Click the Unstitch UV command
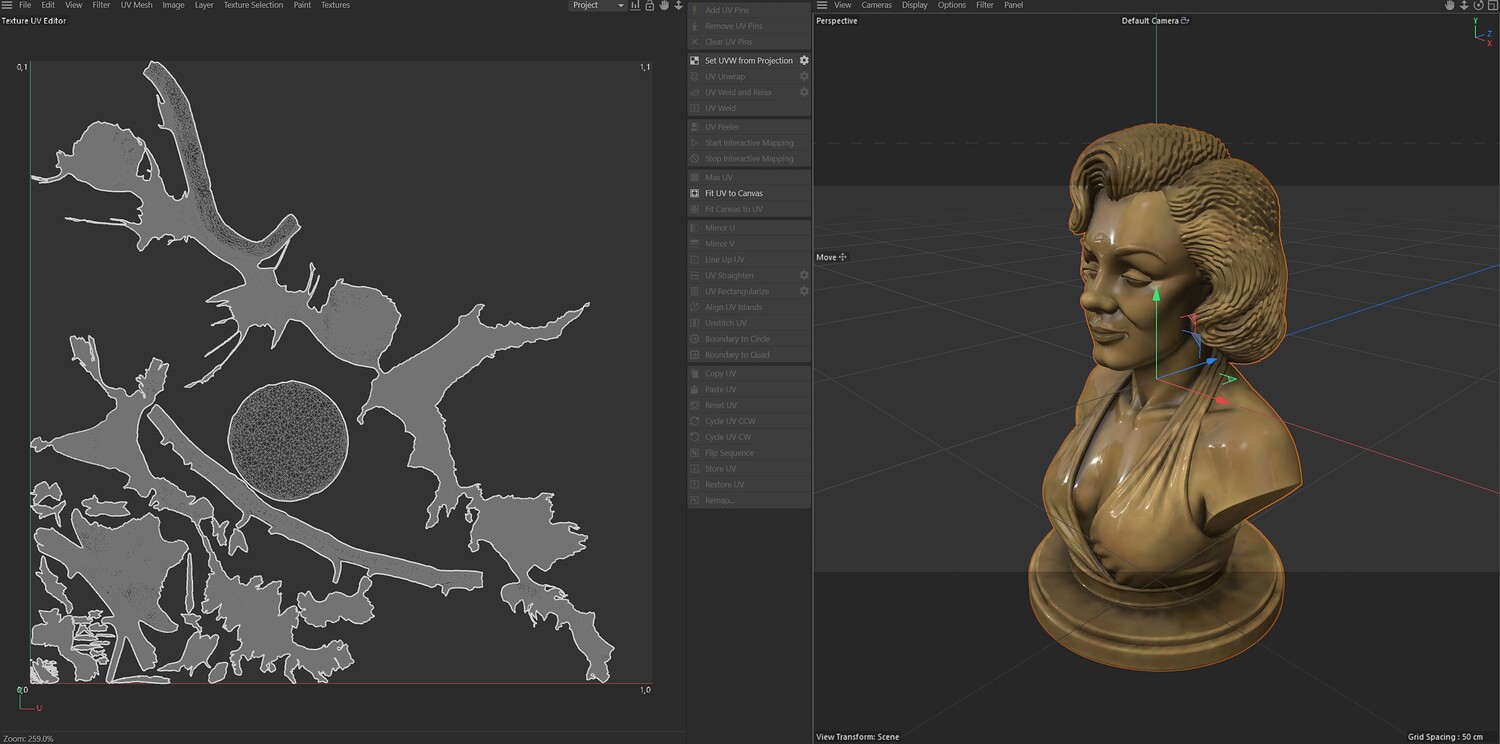 pos(749,323)
